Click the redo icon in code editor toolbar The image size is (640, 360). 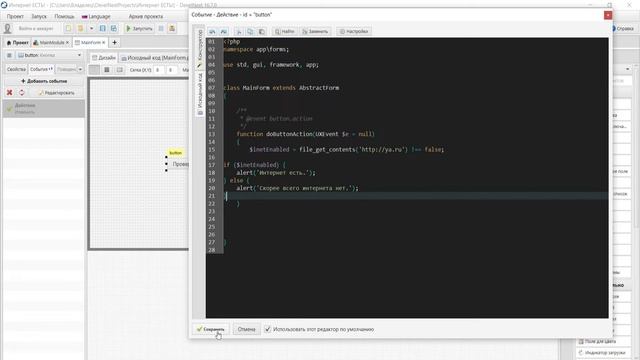(224, 31)
